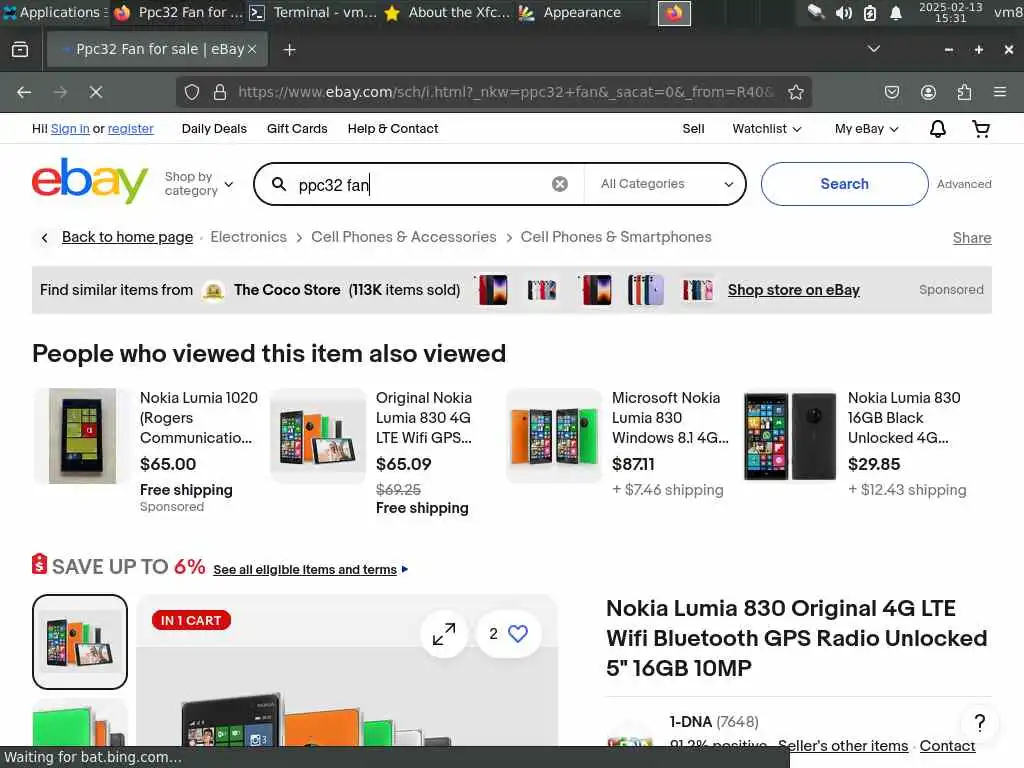Click the Sell link
1024x768 pixels.
point(694,129)
